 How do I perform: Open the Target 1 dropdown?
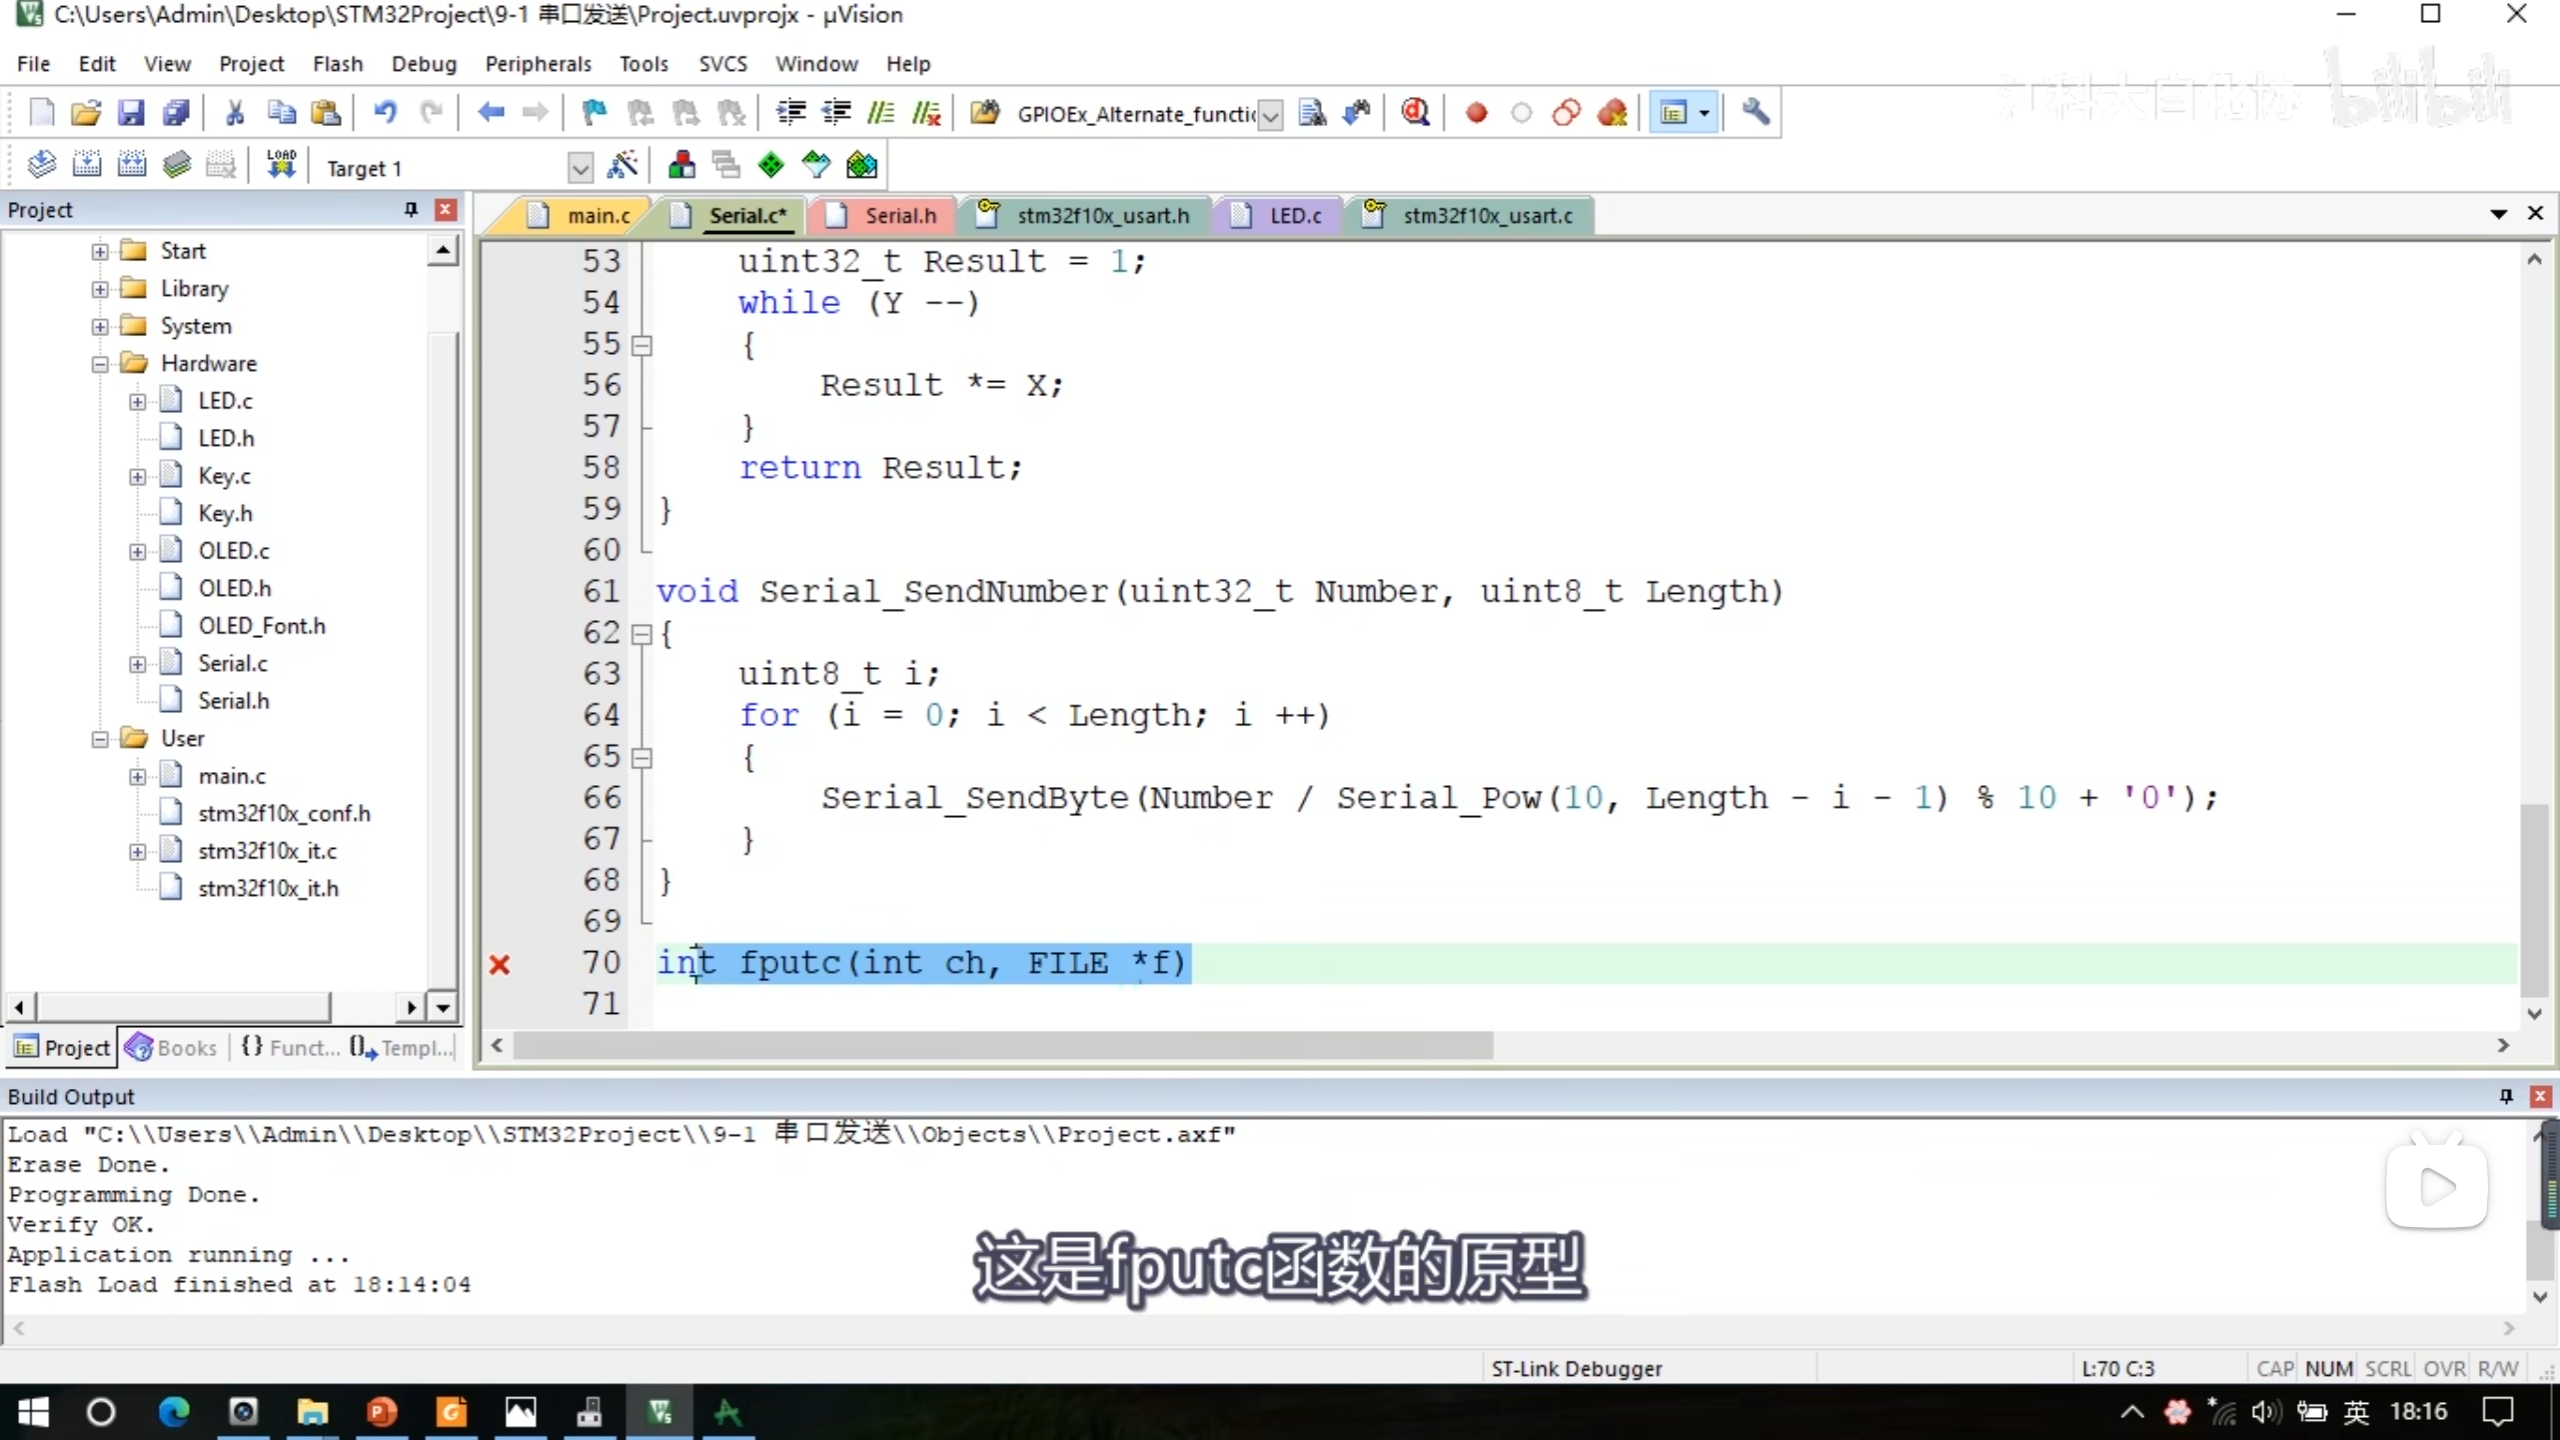[x=580, y=168]
